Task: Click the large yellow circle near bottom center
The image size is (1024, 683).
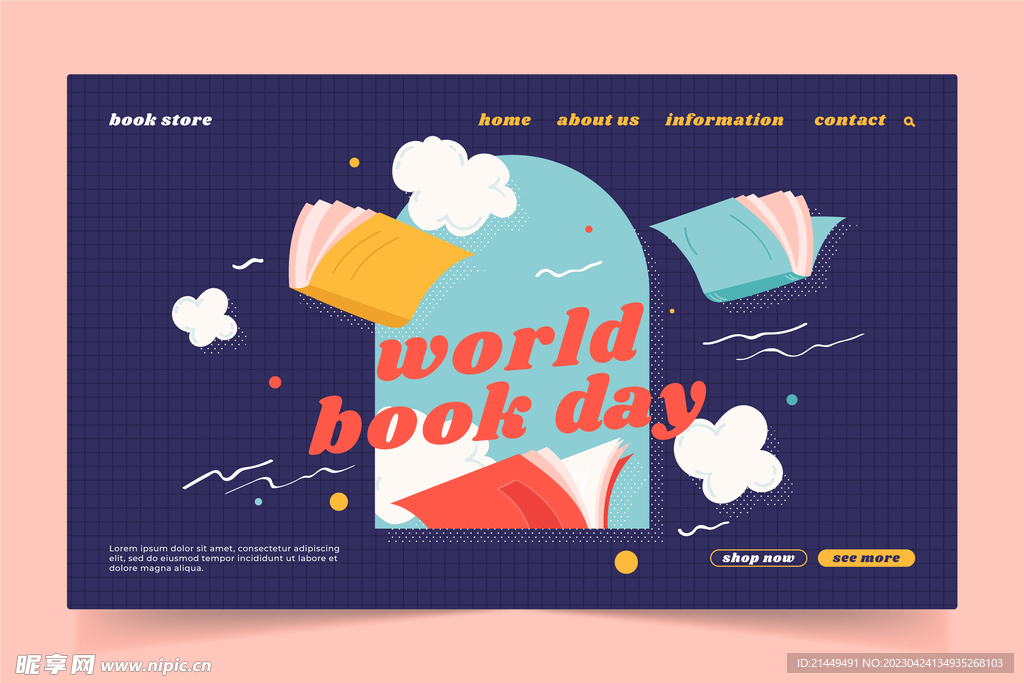Action: pos(626,562)
